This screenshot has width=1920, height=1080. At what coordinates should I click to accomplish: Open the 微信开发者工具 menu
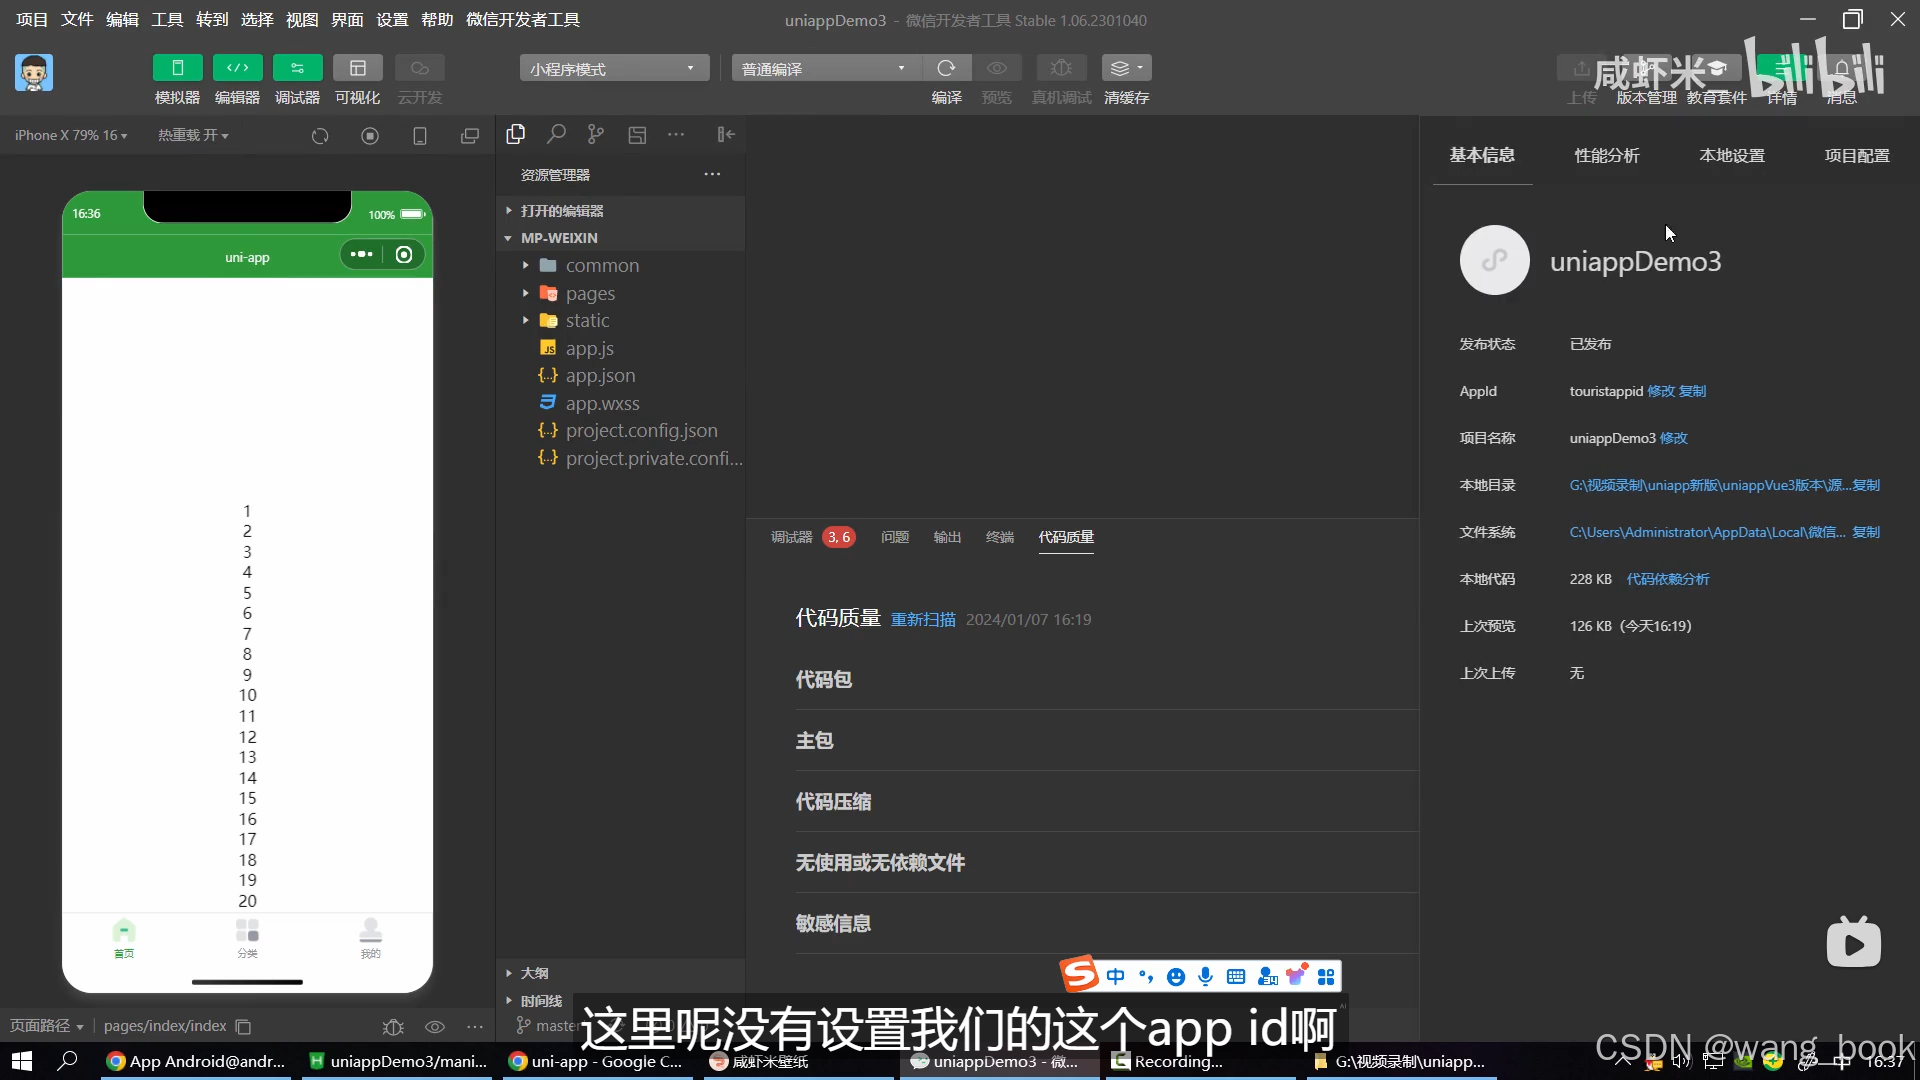[x=523, y=20]
